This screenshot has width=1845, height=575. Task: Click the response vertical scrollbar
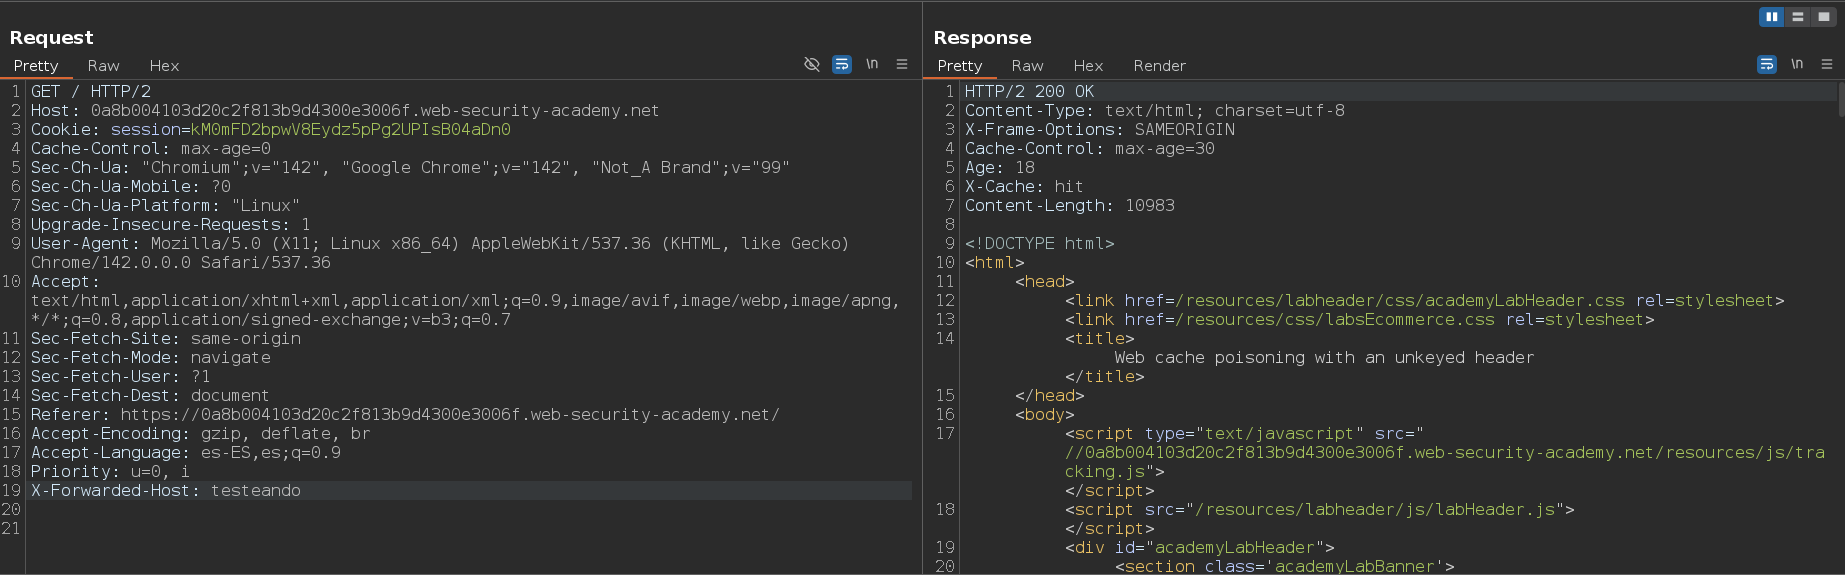pos(1840,100)
